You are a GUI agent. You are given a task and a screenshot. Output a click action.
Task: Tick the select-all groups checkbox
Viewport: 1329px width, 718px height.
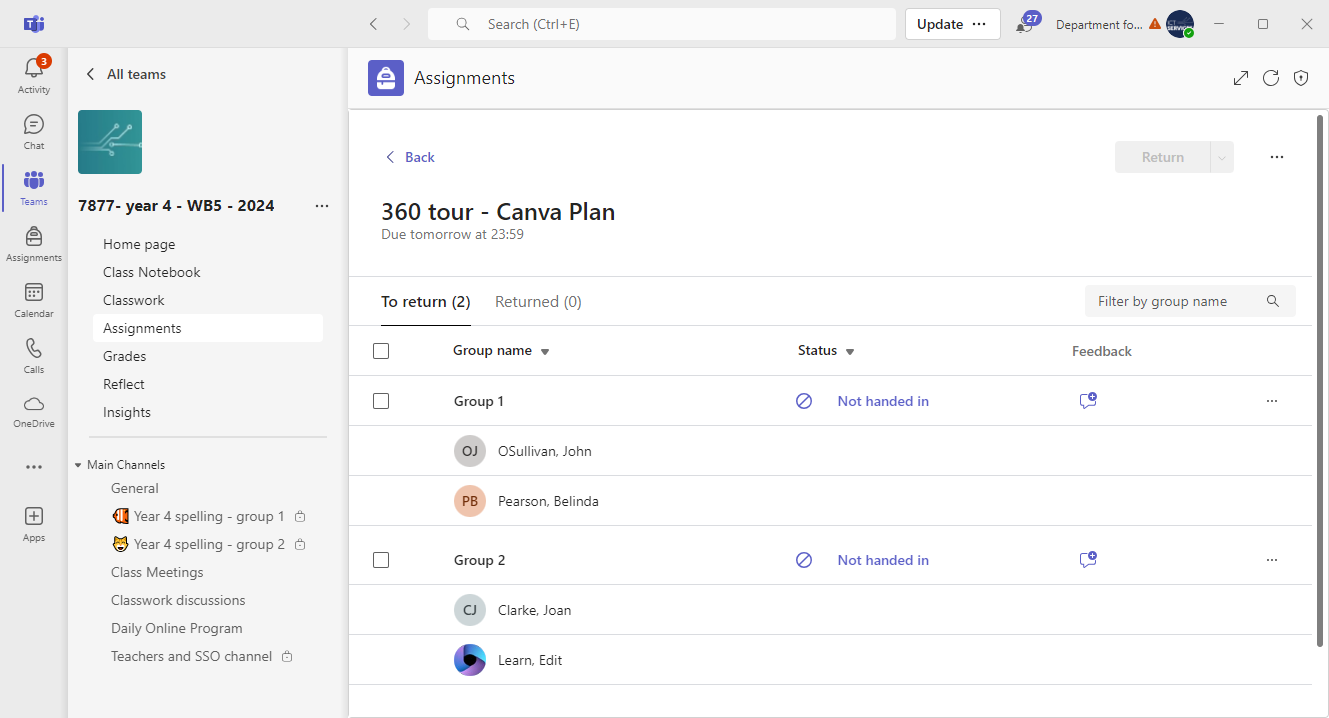pos(381,351)
